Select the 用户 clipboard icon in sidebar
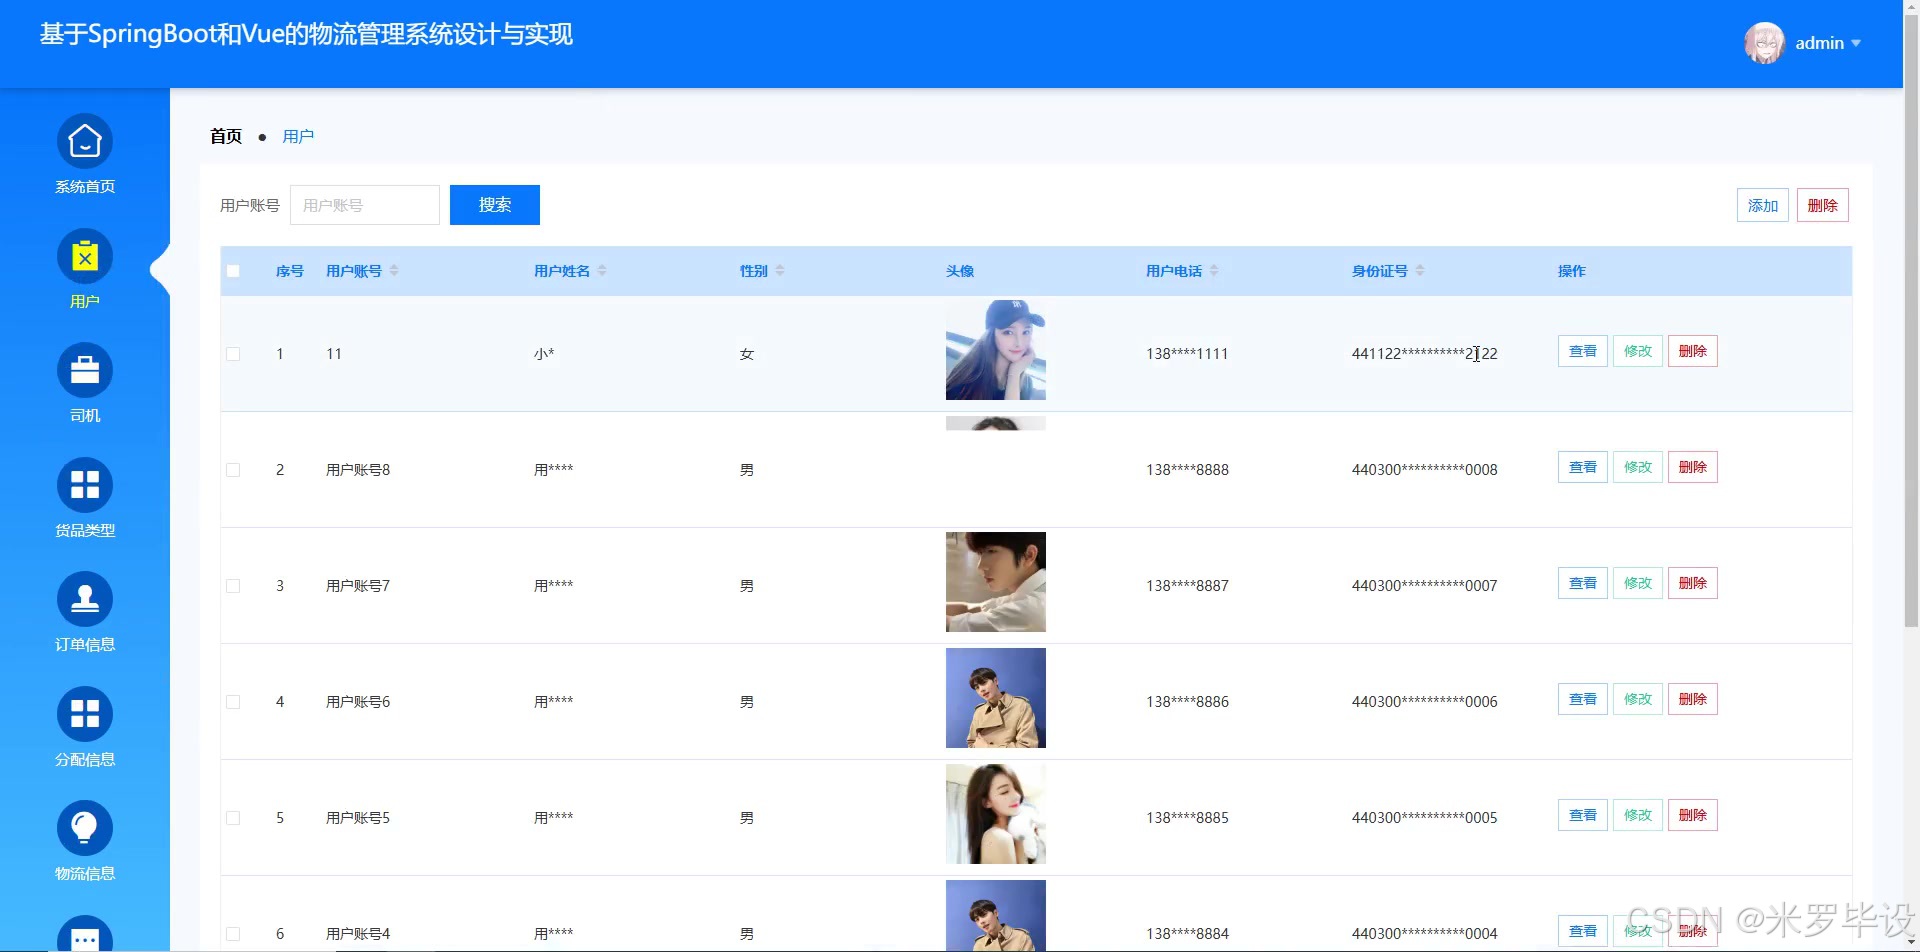The height and width of the screenshot is (952, 1920). pyautogui.click(x=85, y=257)
